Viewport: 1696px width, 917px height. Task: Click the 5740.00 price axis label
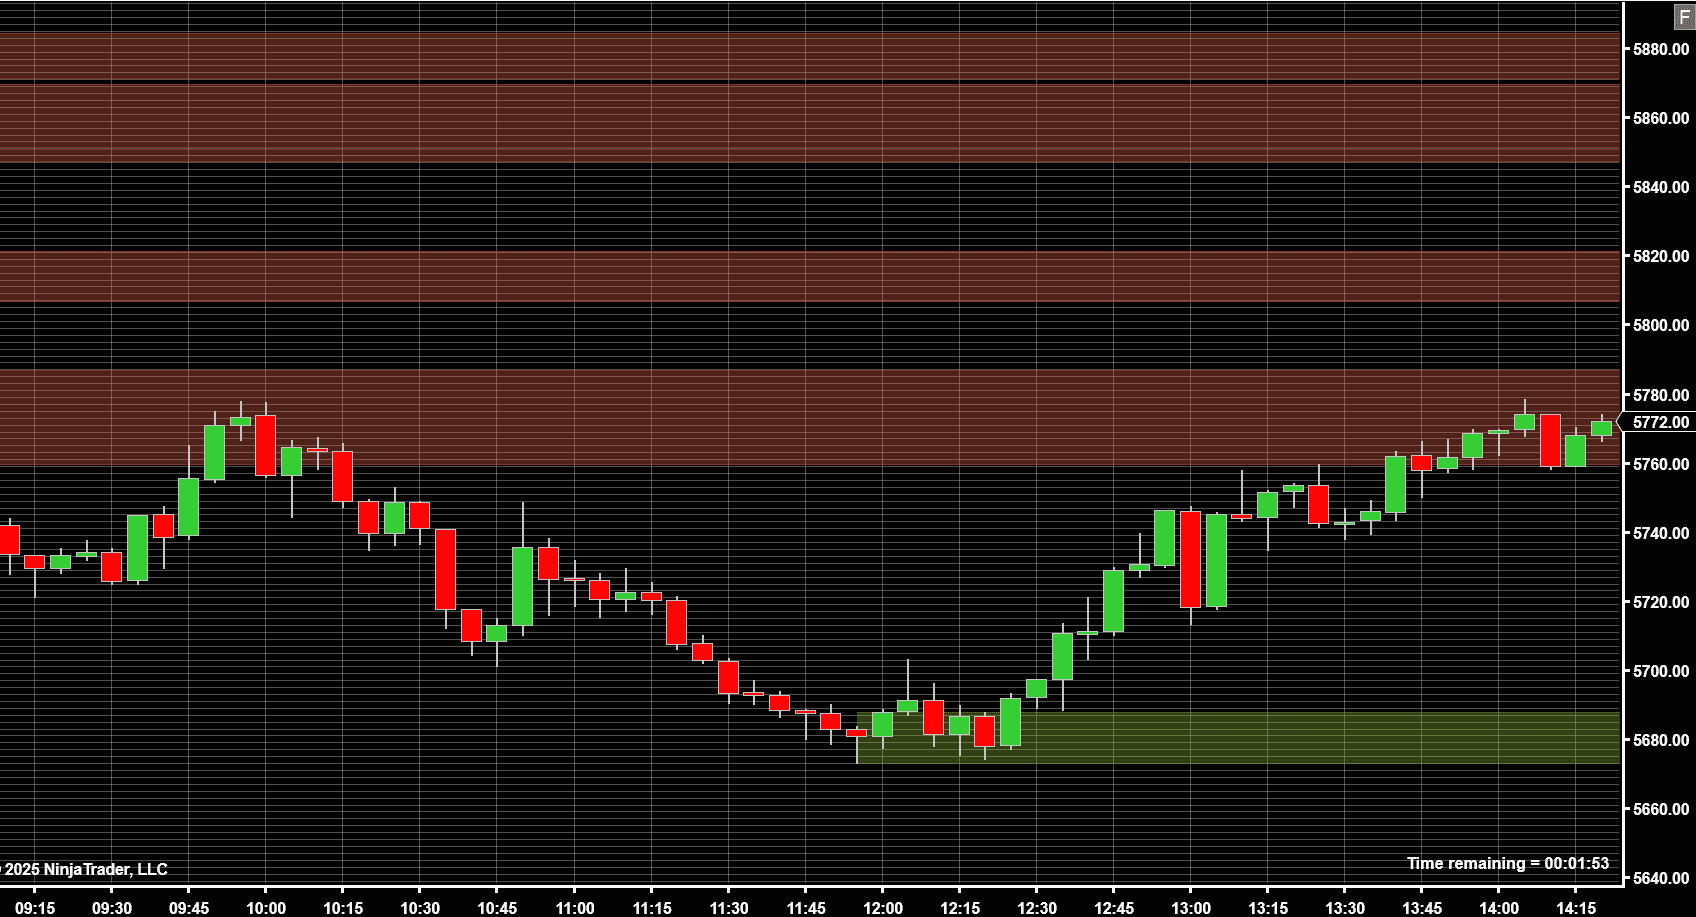(1661, 533)
